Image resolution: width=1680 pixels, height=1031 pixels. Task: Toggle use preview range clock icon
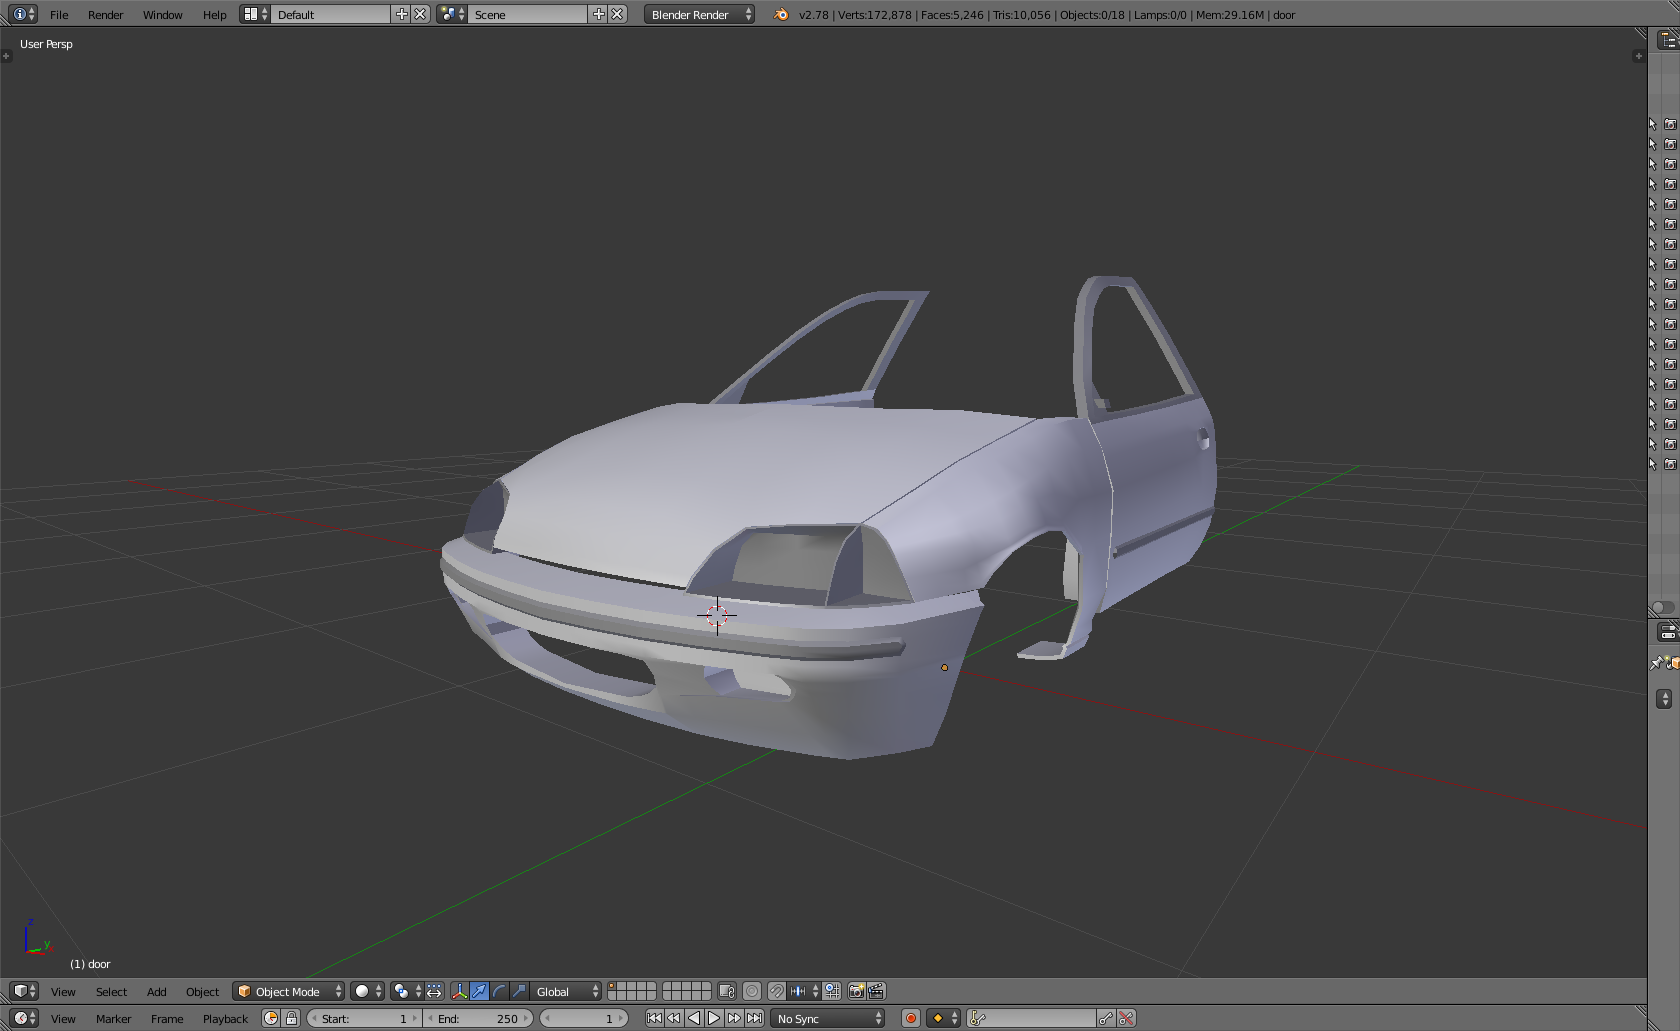click(x=271, y=1018)
